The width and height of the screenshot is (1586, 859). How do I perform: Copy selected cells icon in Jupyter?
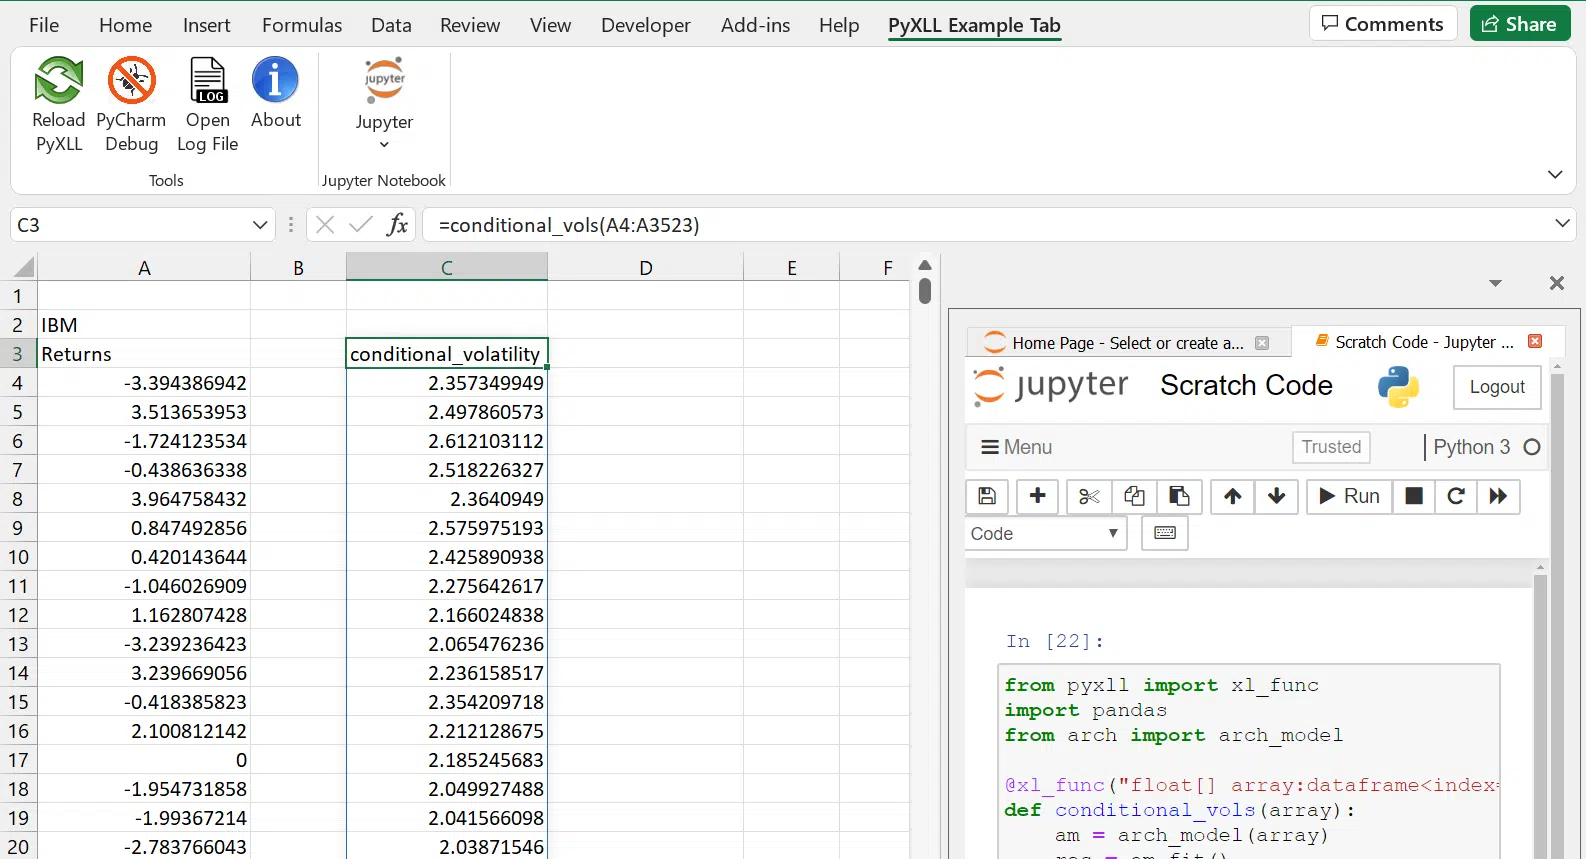click(1134, 496)
